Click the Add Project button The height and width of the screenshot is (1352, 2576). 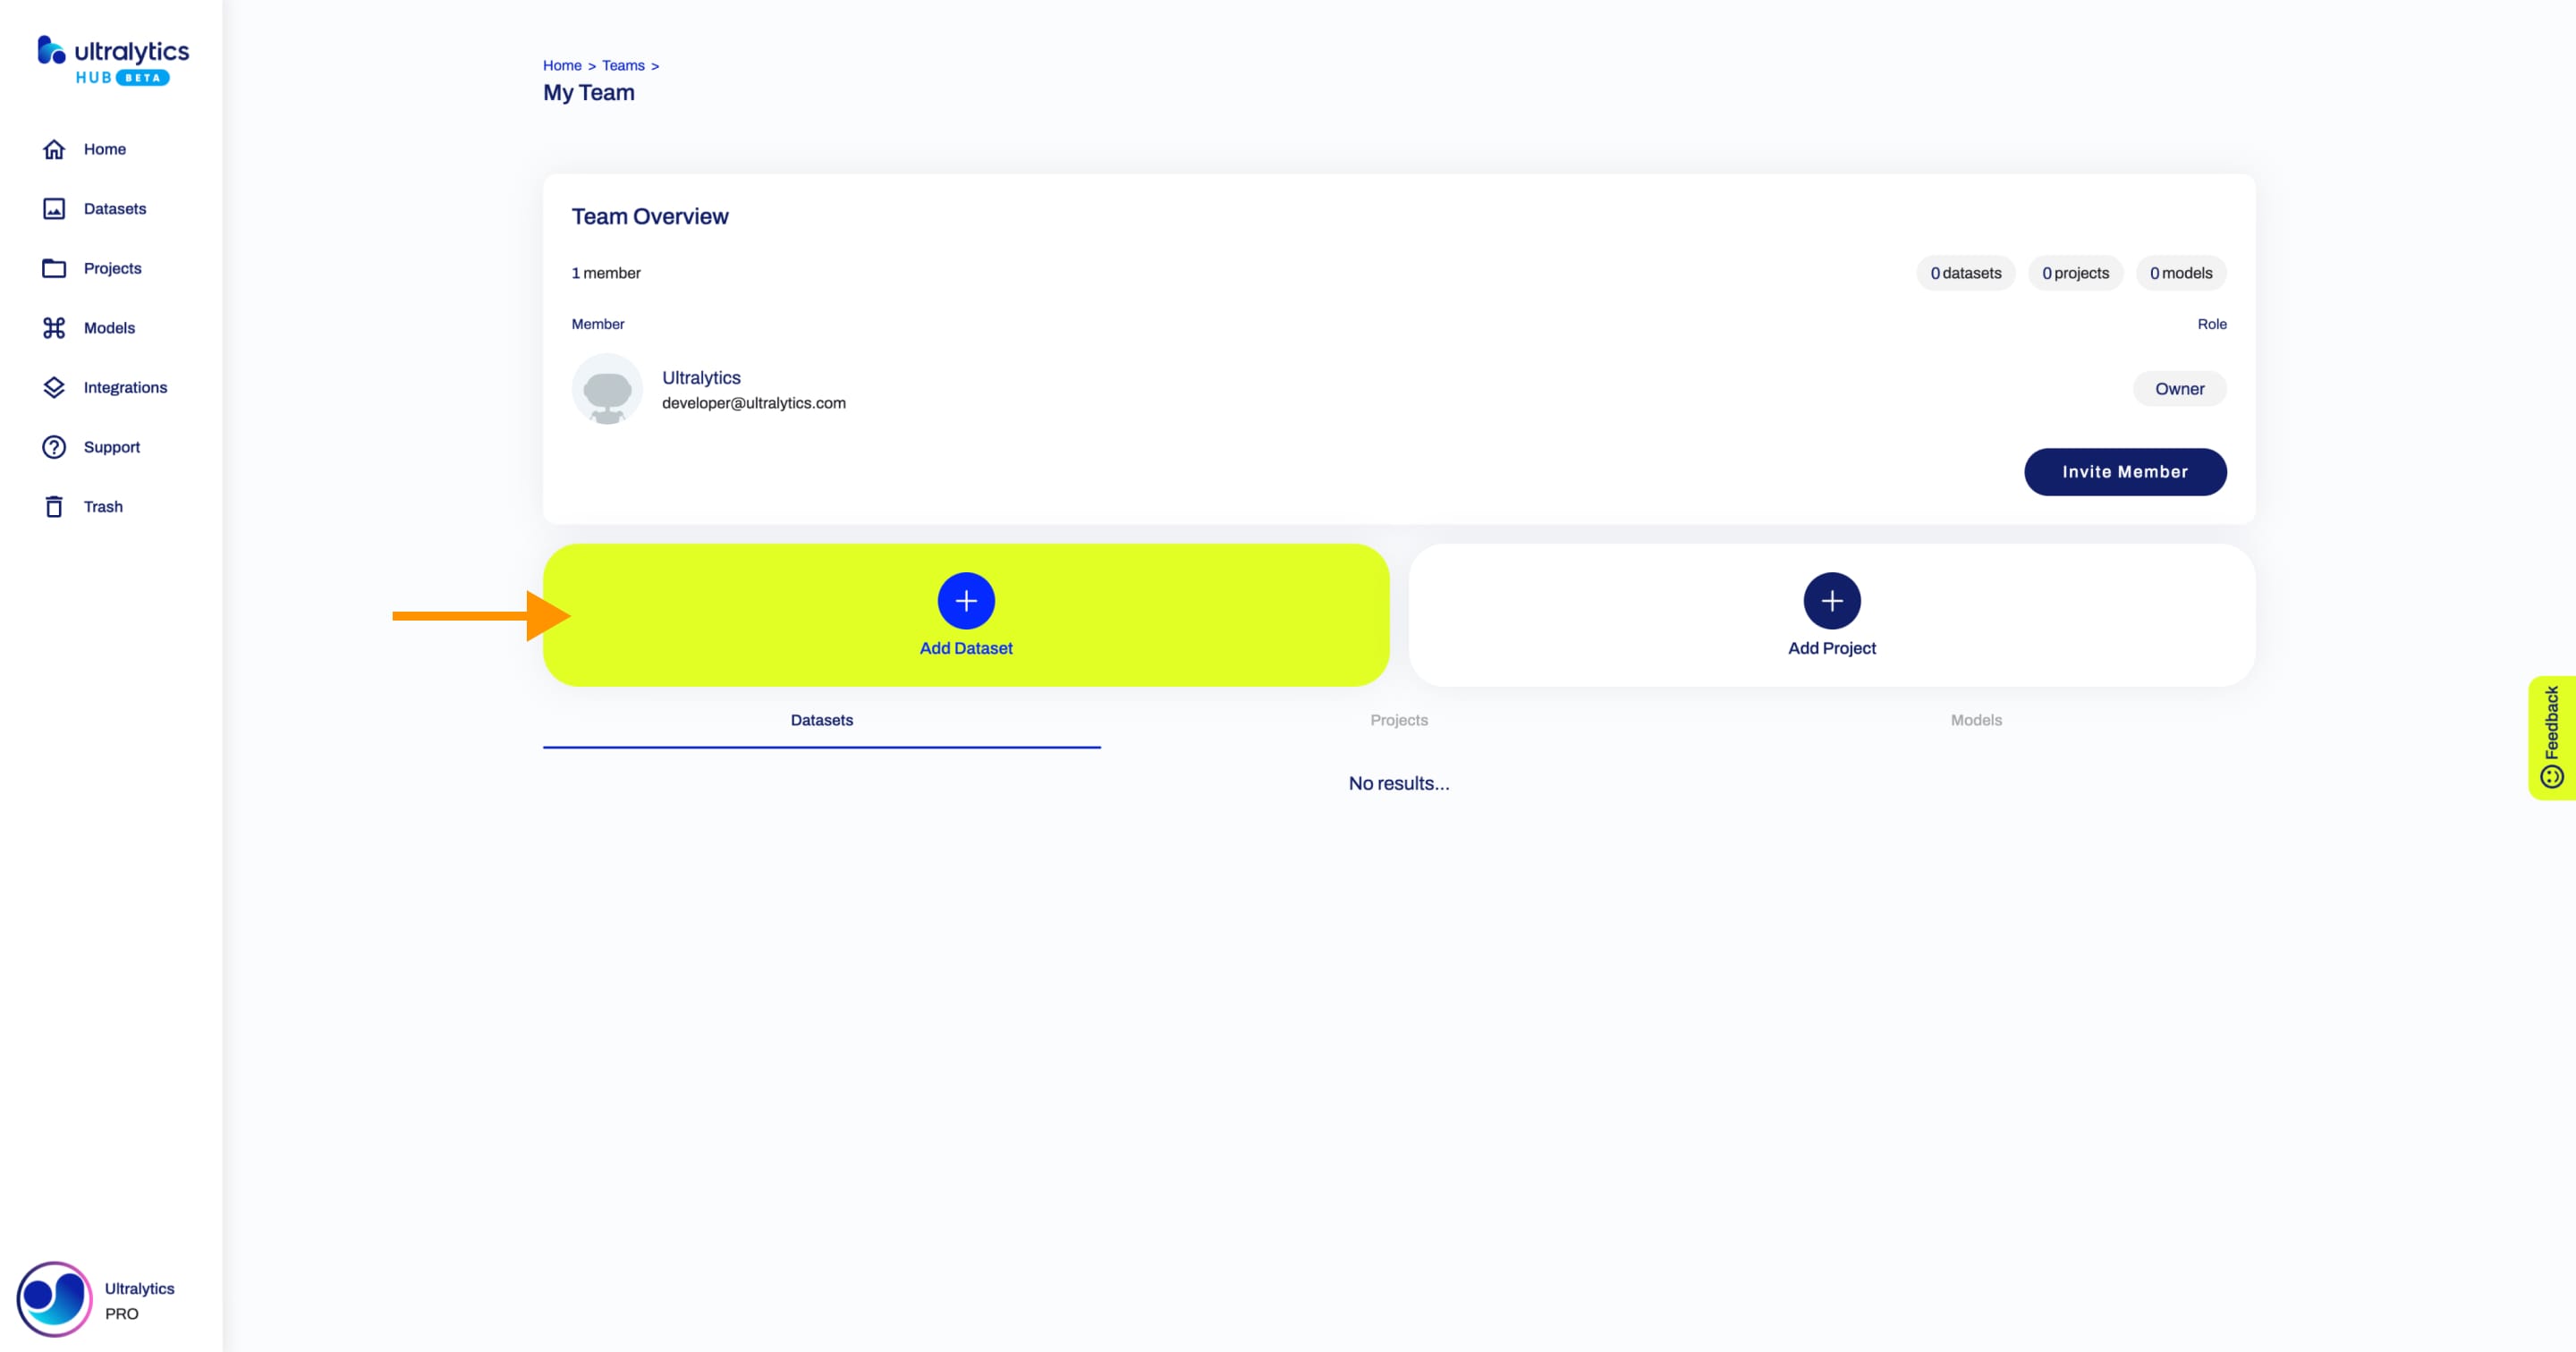(x=1832, y=616)
